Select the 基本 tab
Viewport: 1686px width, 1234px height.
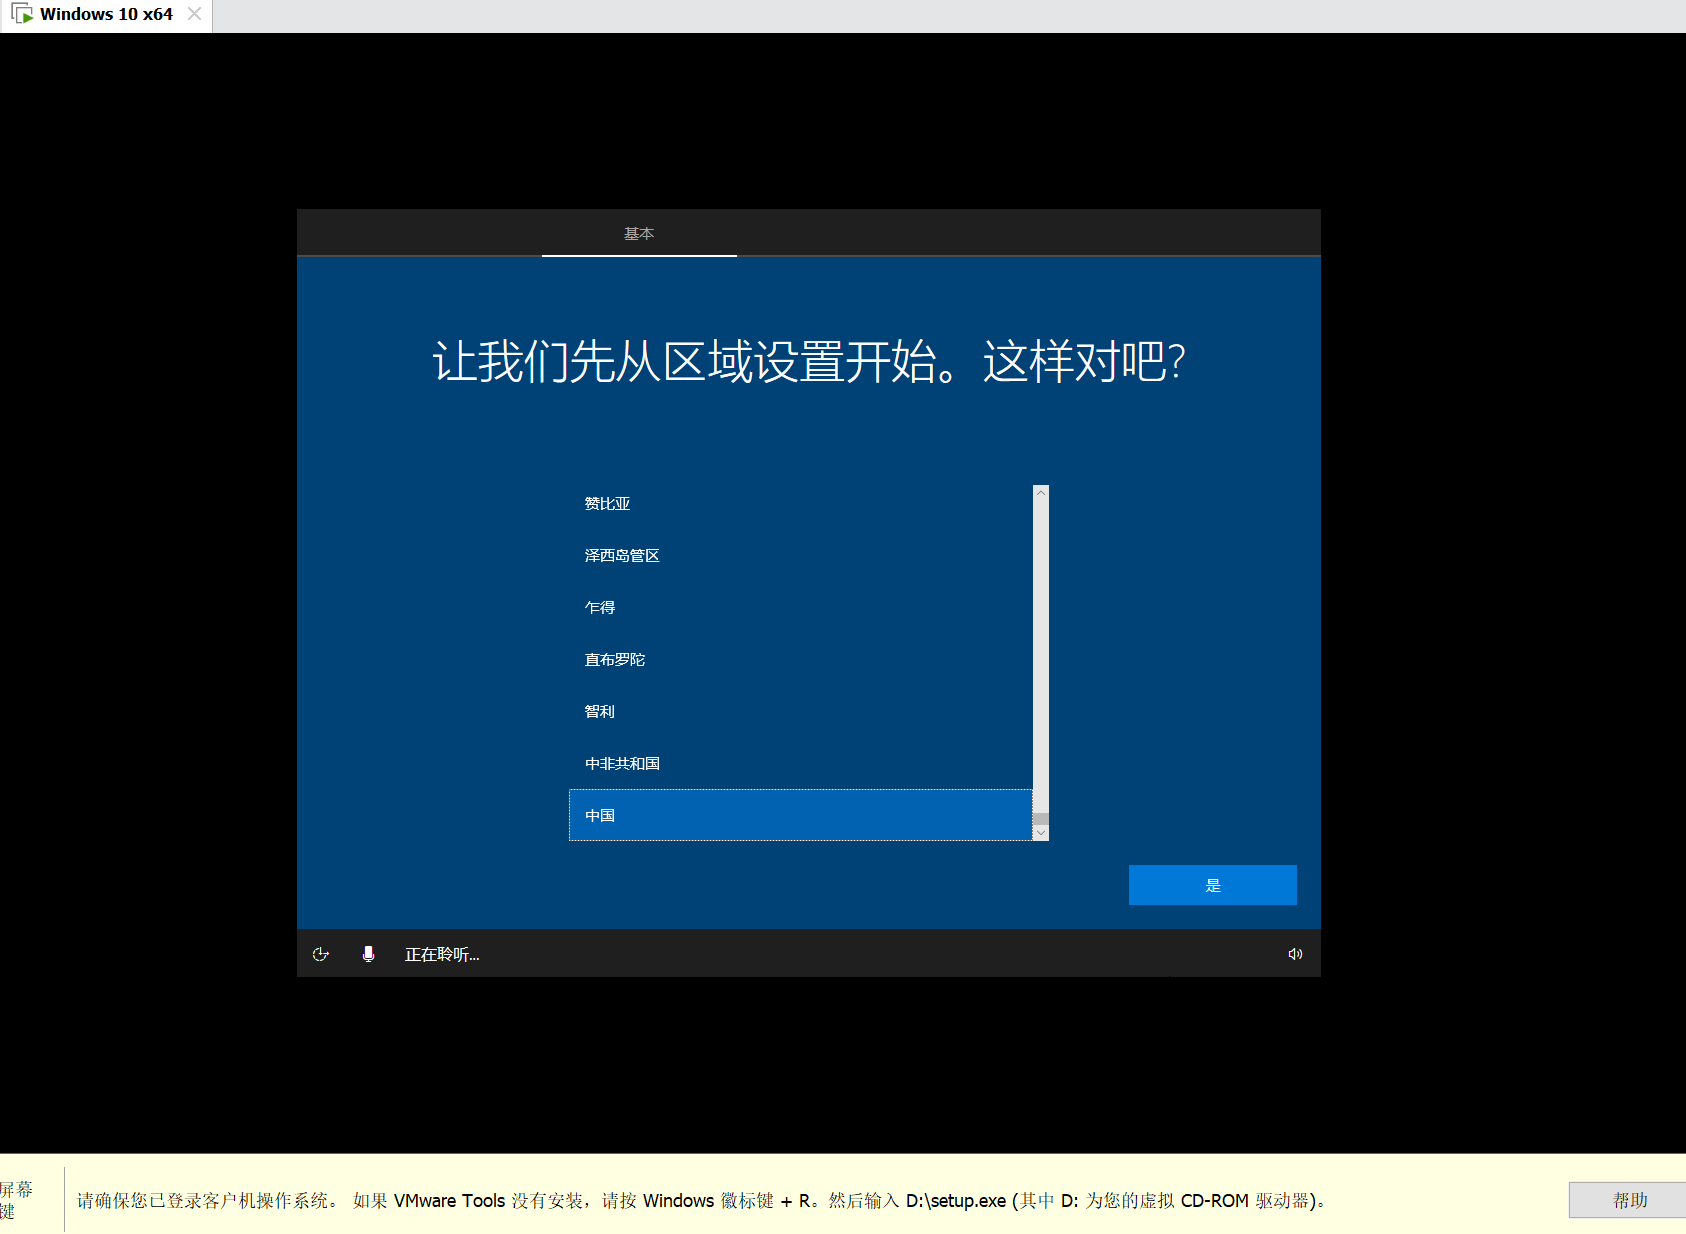[639, 233]
